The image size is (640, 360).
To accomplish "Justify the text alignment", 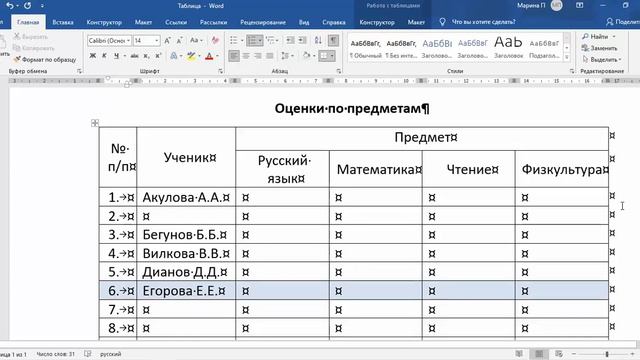I will click(x=269, y=56).
